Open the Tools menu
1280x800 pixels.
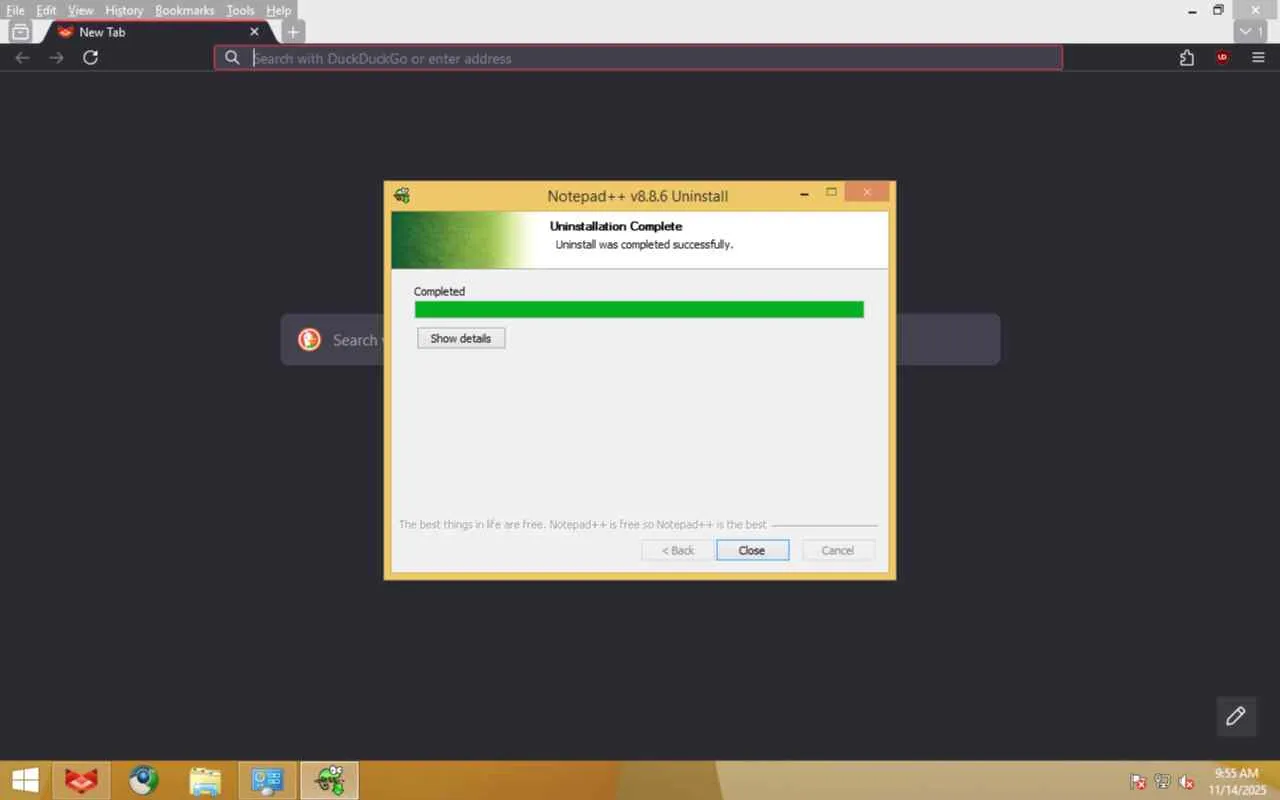(240, 10)
